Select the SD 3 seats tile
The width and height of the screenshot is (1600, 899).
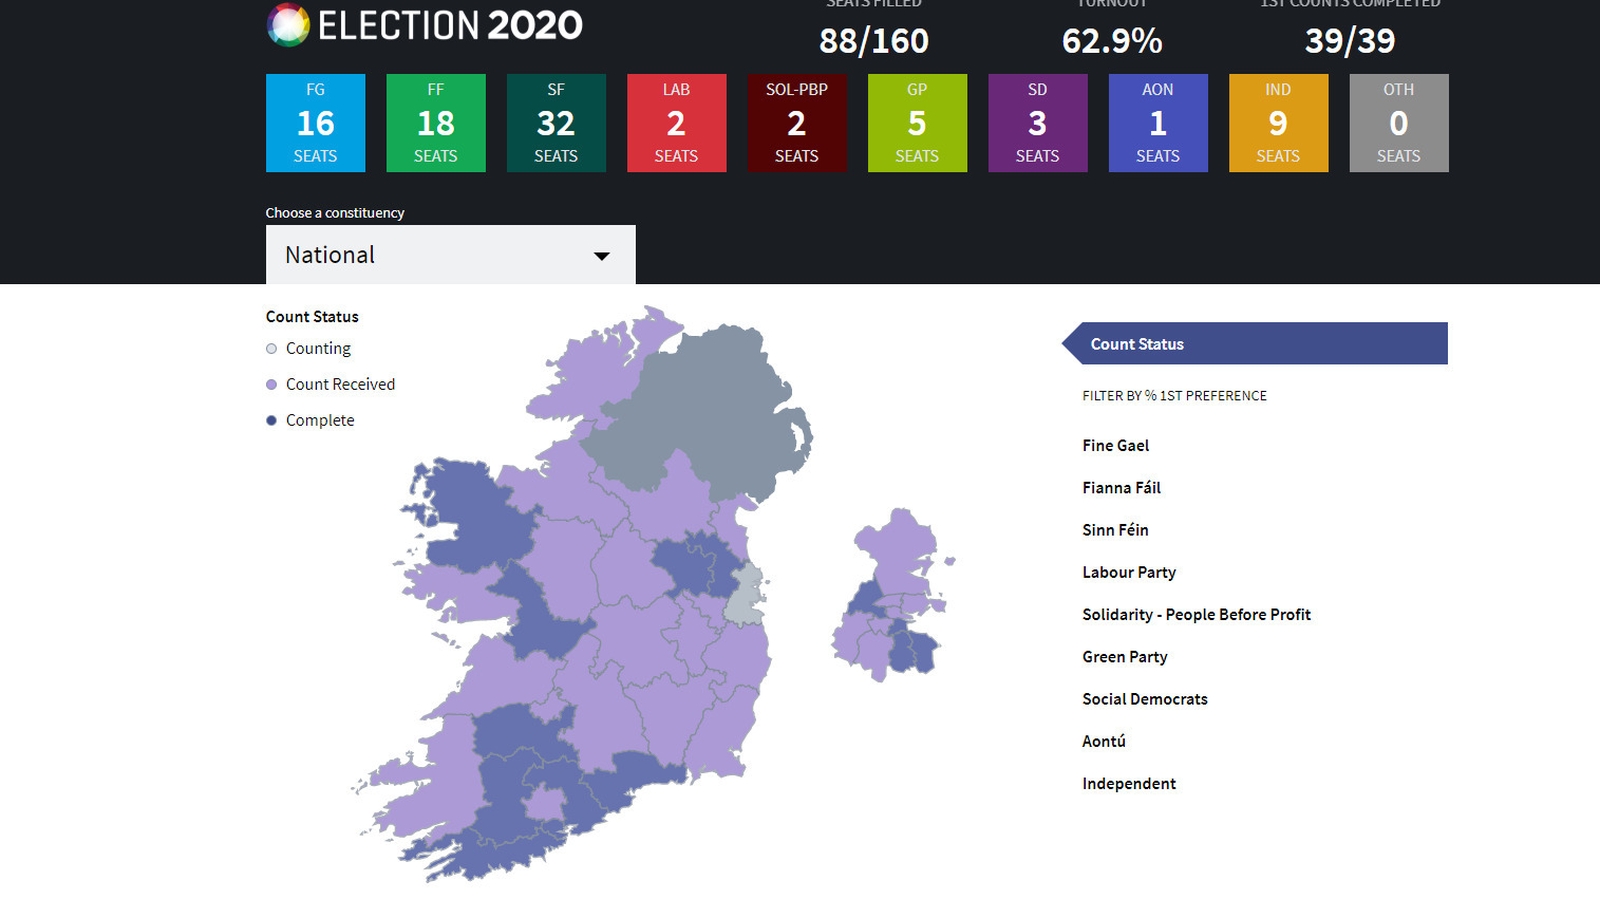point(1037,122)
